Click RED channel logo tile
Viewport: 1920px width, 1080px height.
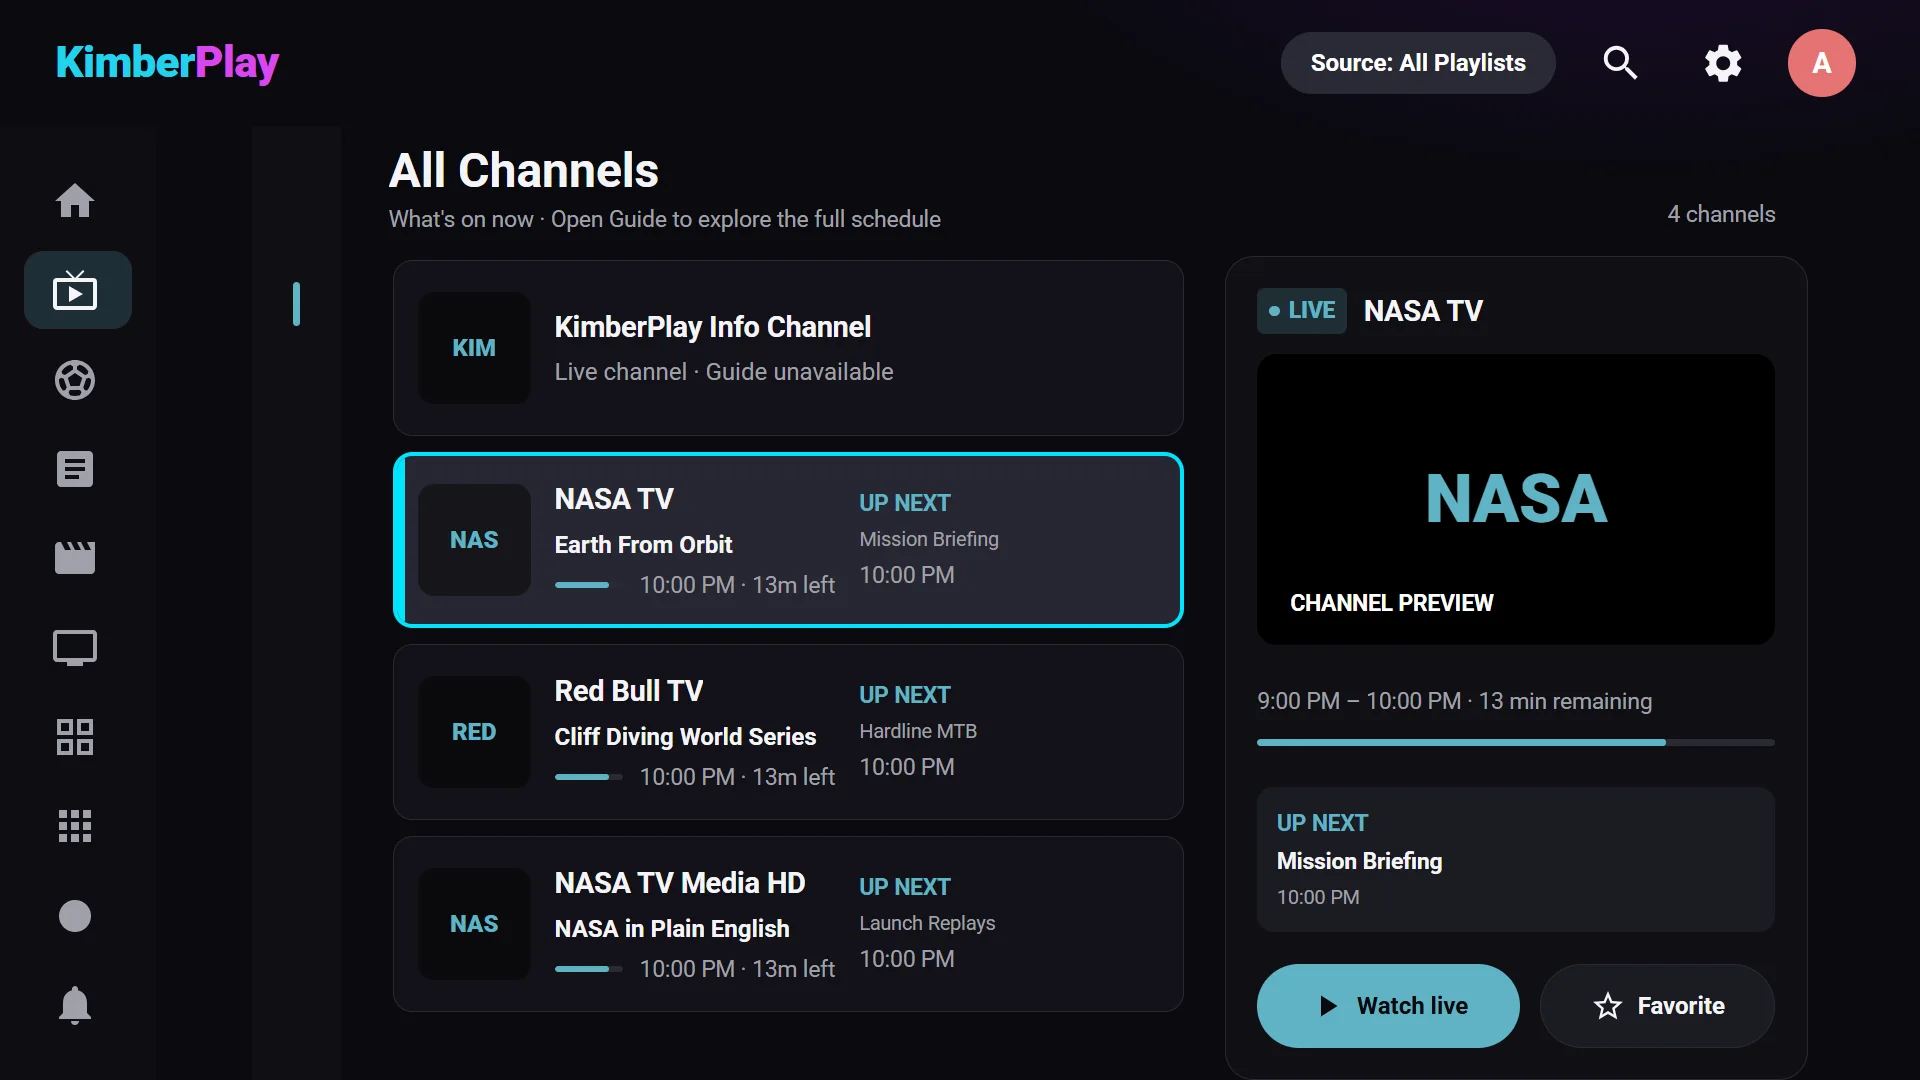click(474, 732)
